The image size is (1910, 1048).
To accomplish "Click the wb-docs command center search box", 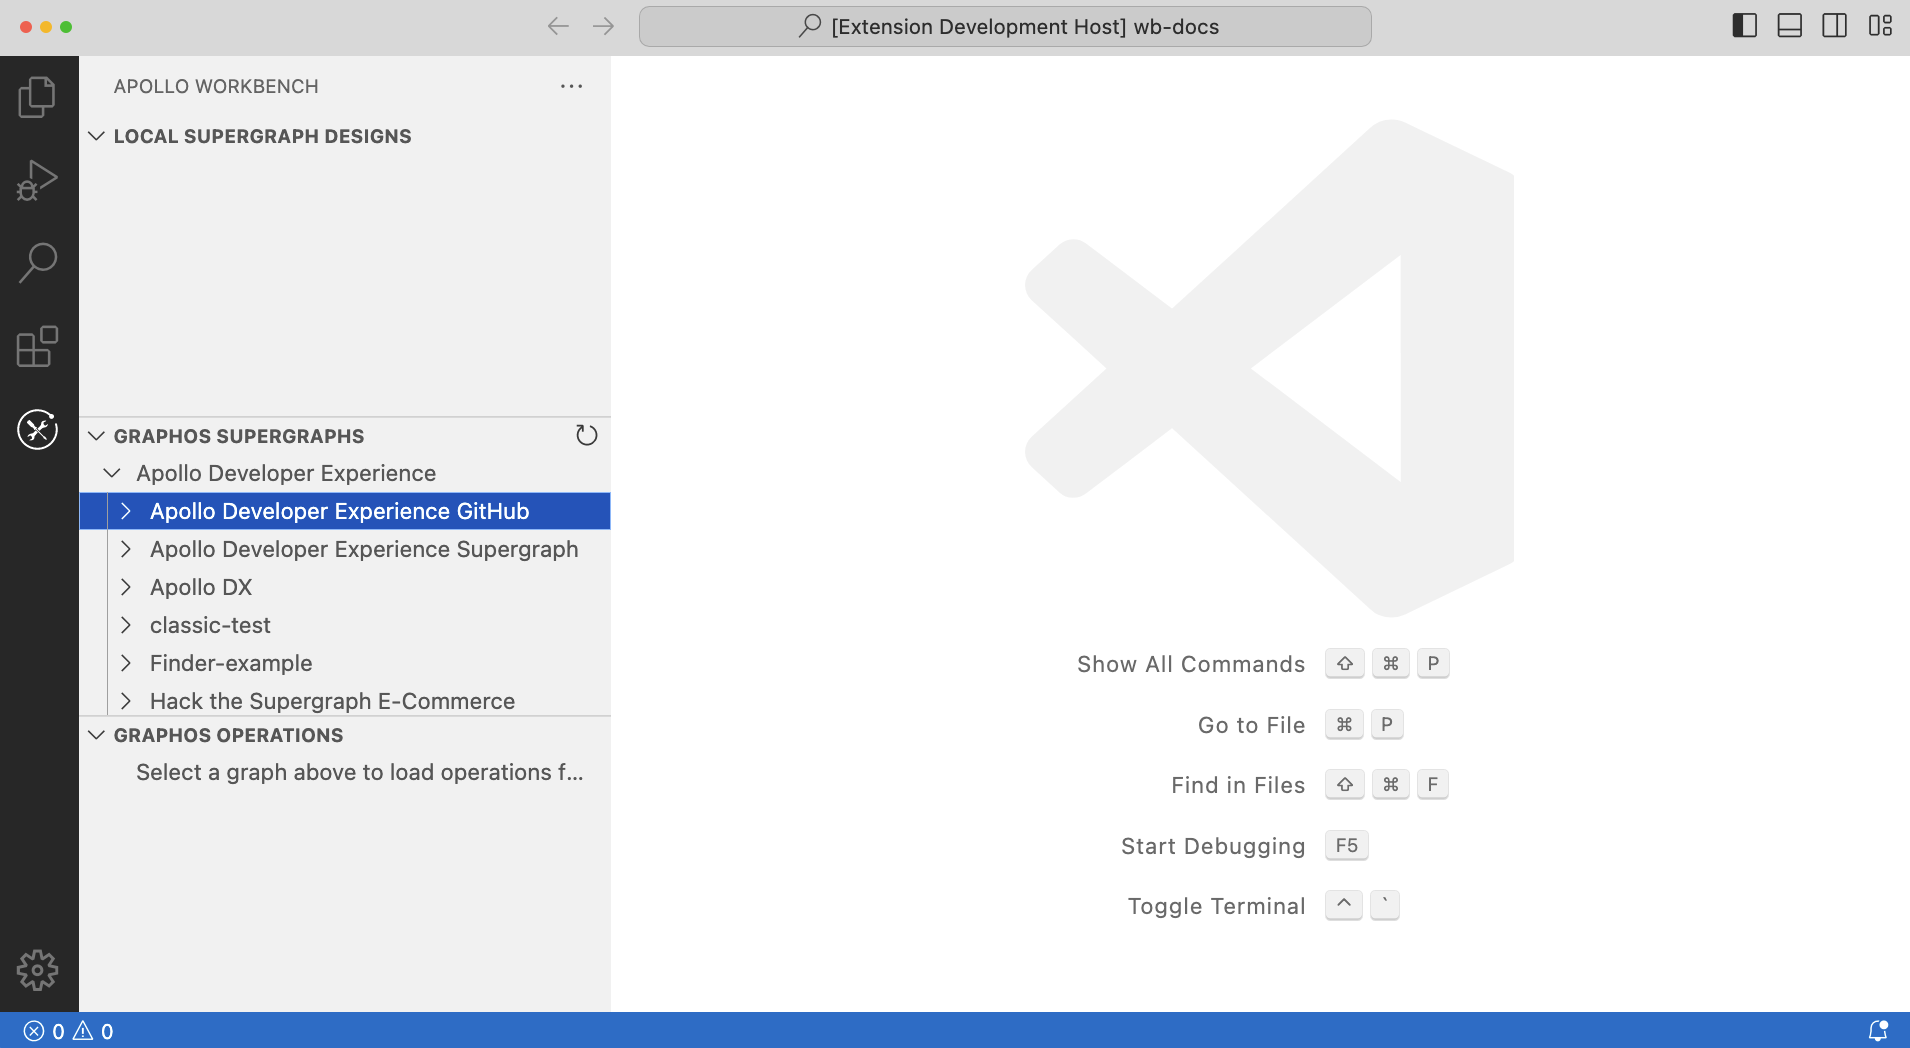I will pos(1005,26).
